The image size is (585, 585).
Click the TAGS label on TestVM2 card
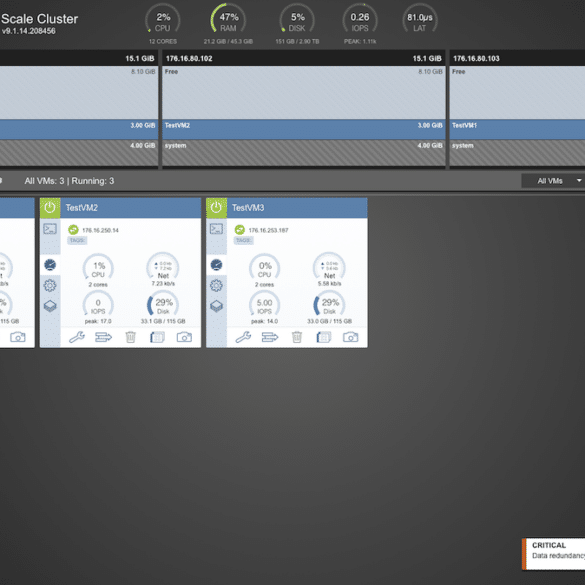point(77,240)
